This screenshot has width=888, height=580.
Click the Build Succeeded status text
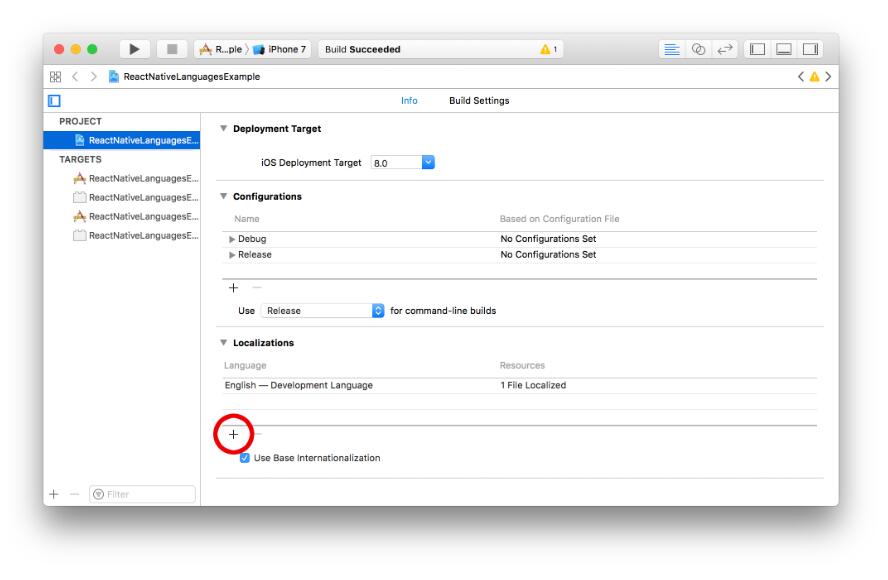(362, 49)
